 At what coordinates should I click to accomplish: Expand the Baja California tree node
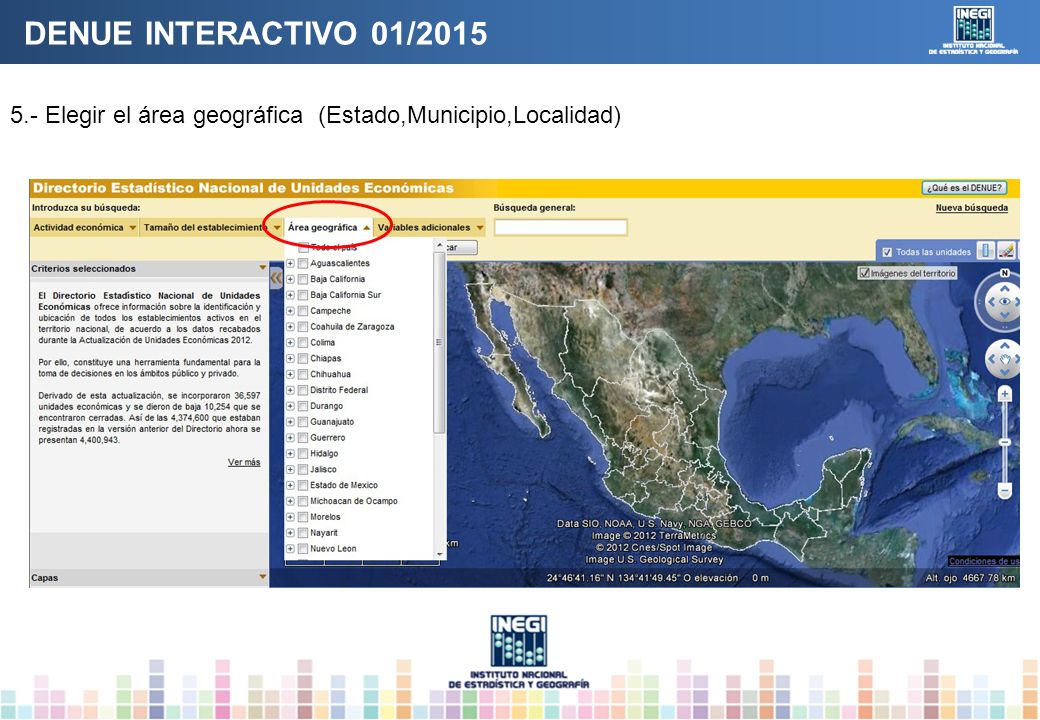pyautogui.click(x=290, y=279)
